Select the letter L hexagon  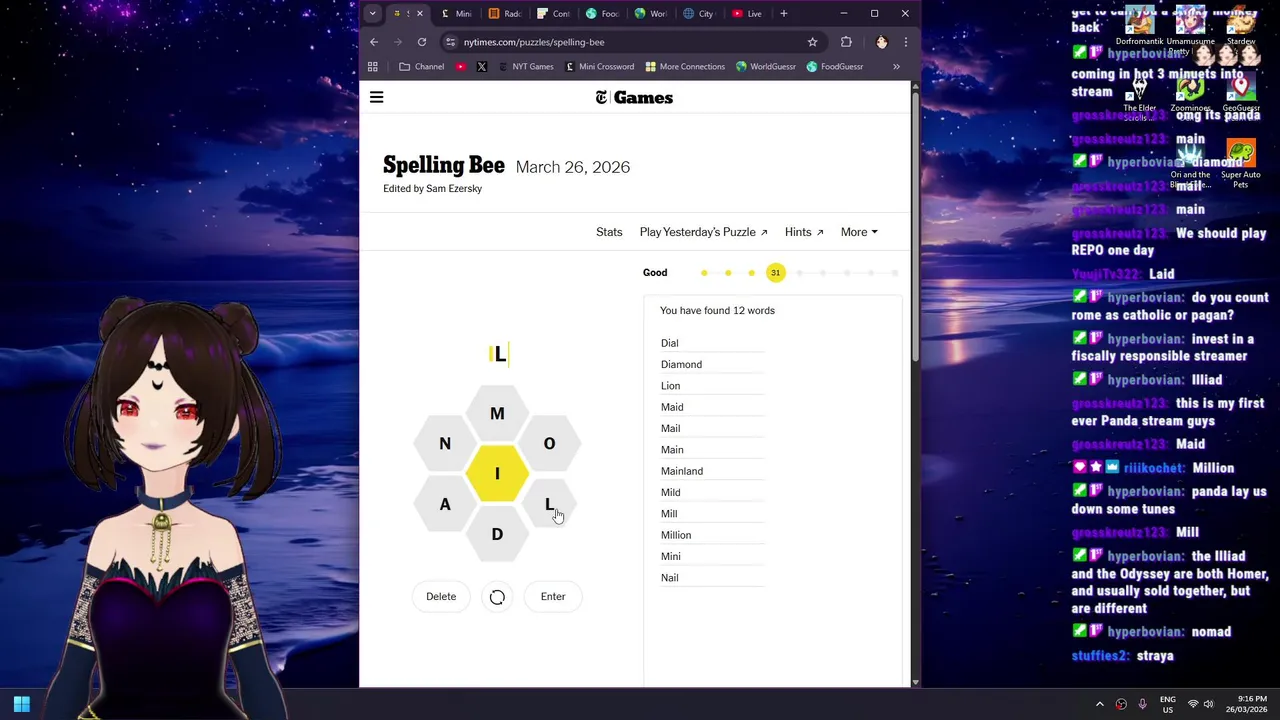(x=549, y=504)
